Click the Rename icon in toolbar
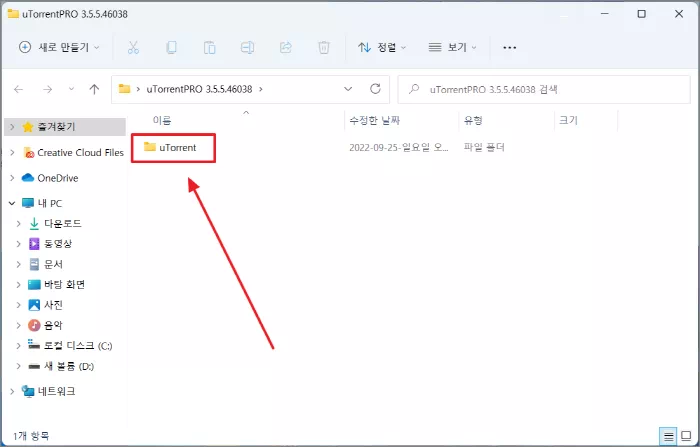Screen dimensions: 700x447 tap(247, 47)
